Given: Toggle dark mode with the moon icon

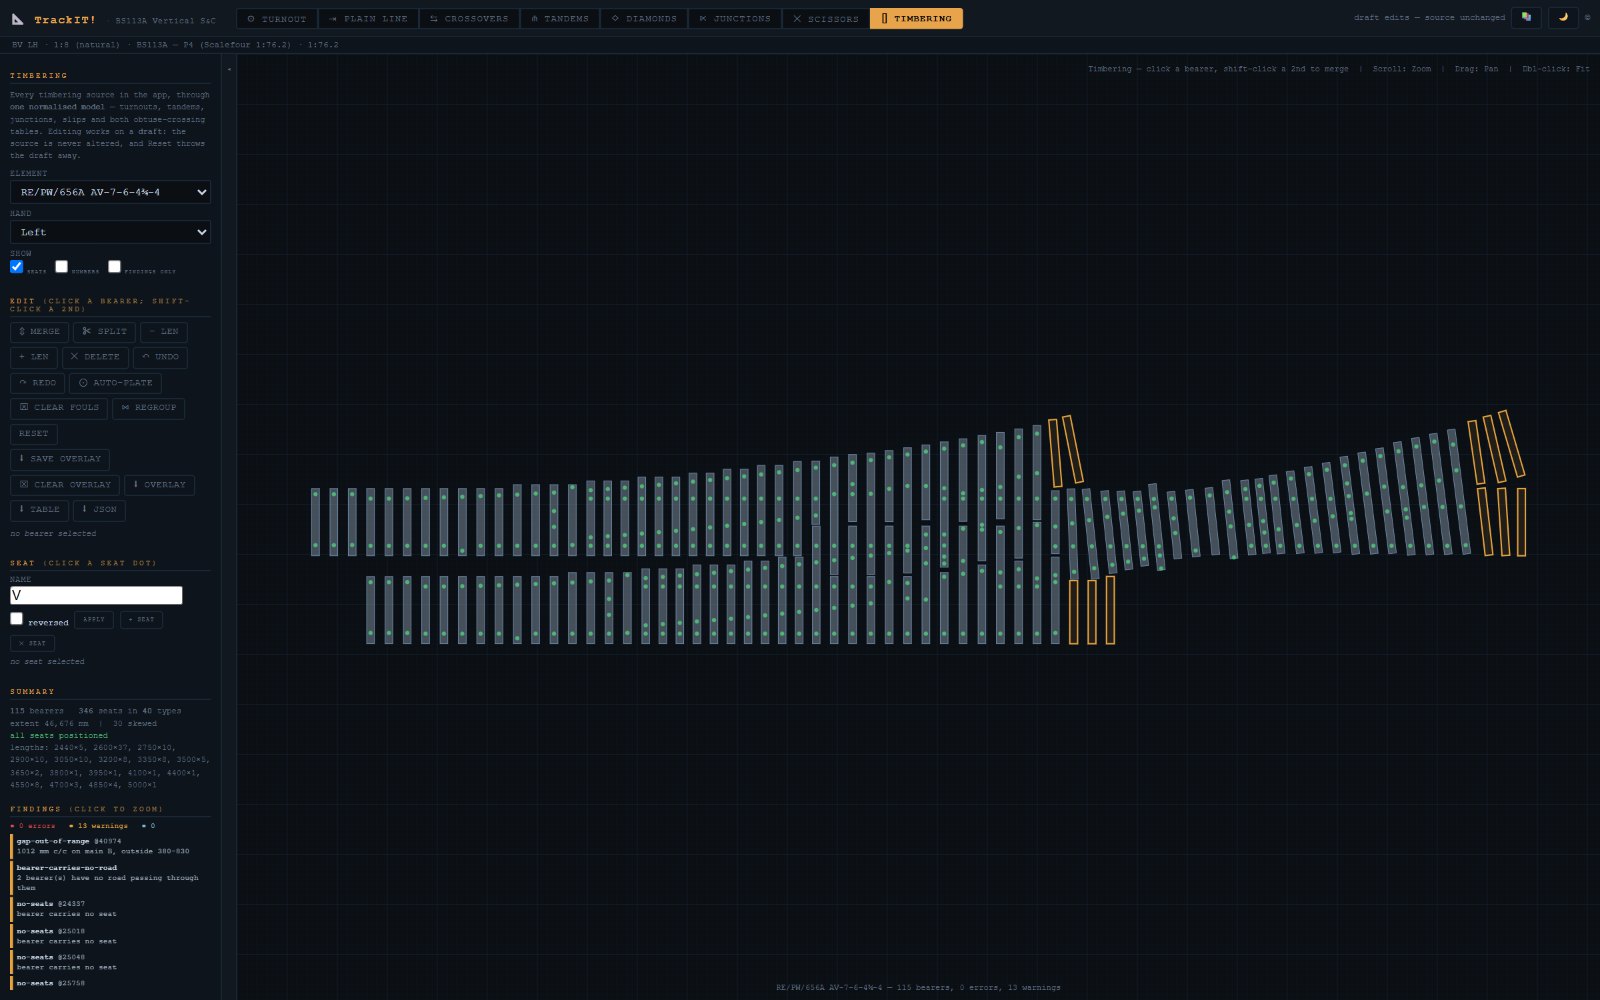Looking at the screenshot, I should [1563, 17].
